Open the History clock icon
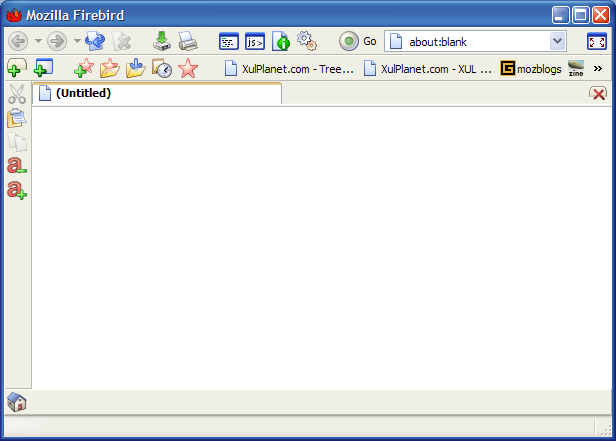Viewport: 616px width, 441px height. pos(162,68)
